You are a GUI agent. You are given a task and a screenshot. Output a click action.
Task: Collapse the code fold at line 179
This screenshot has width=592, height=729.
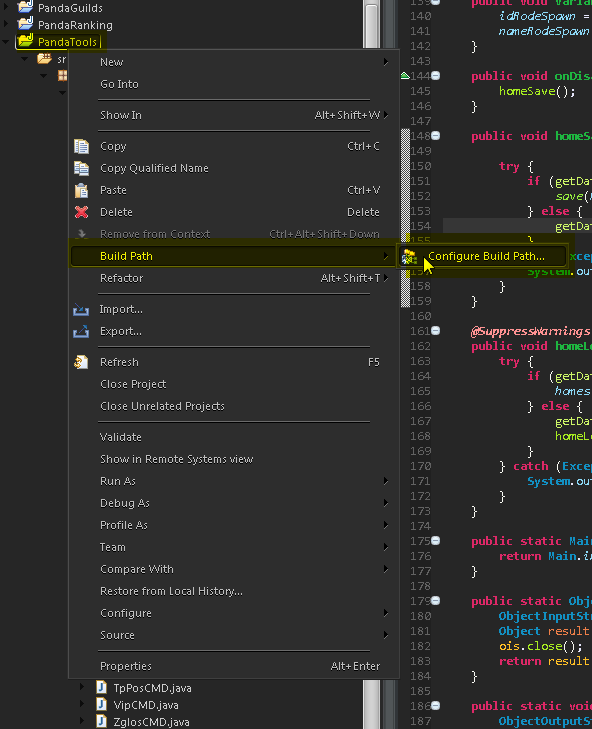coord(436,601)
